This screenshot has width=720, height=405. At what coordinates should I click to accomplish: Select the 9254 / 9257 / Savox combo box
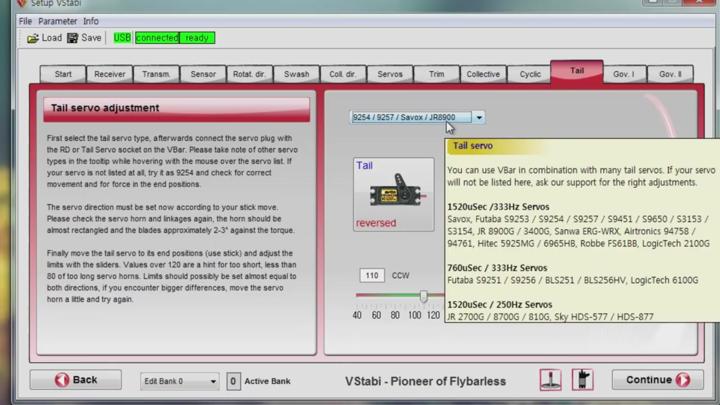point(417,118)
